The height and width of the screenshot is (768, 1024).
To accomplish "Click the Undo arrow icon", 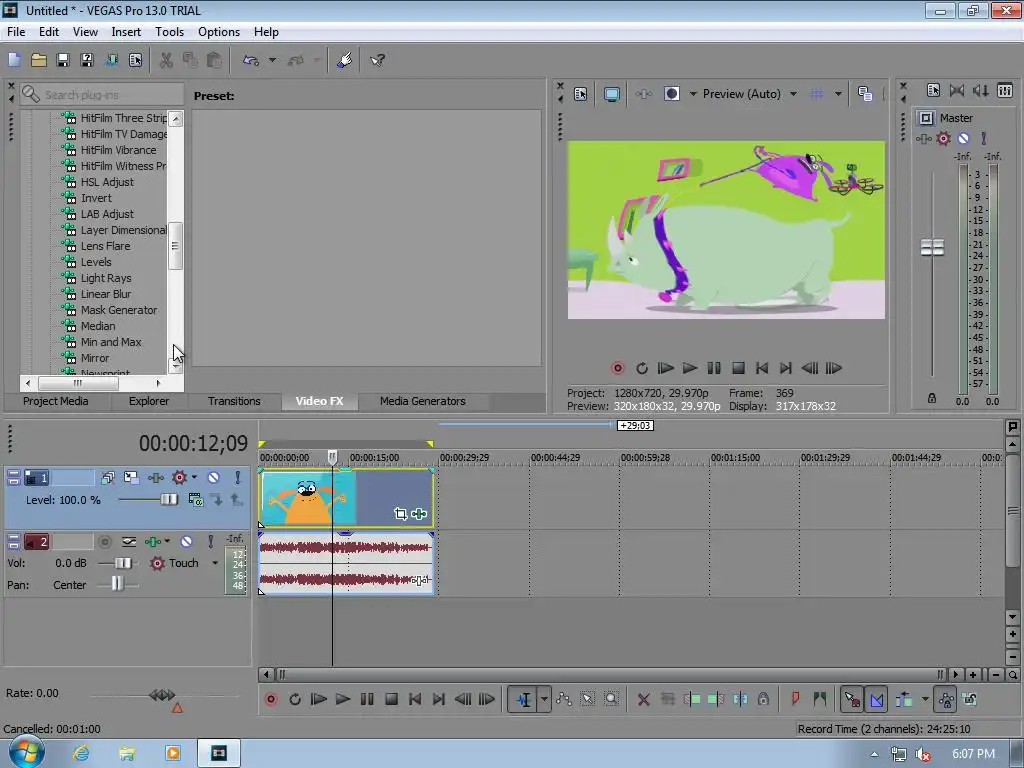I will (251, 61).
